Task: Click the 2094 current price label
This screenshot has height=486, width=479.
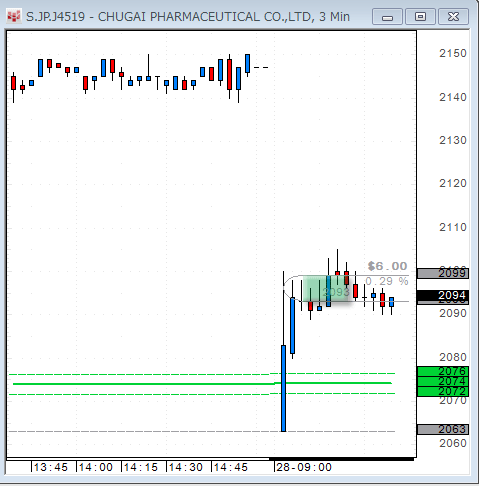Action: point(443,295)
